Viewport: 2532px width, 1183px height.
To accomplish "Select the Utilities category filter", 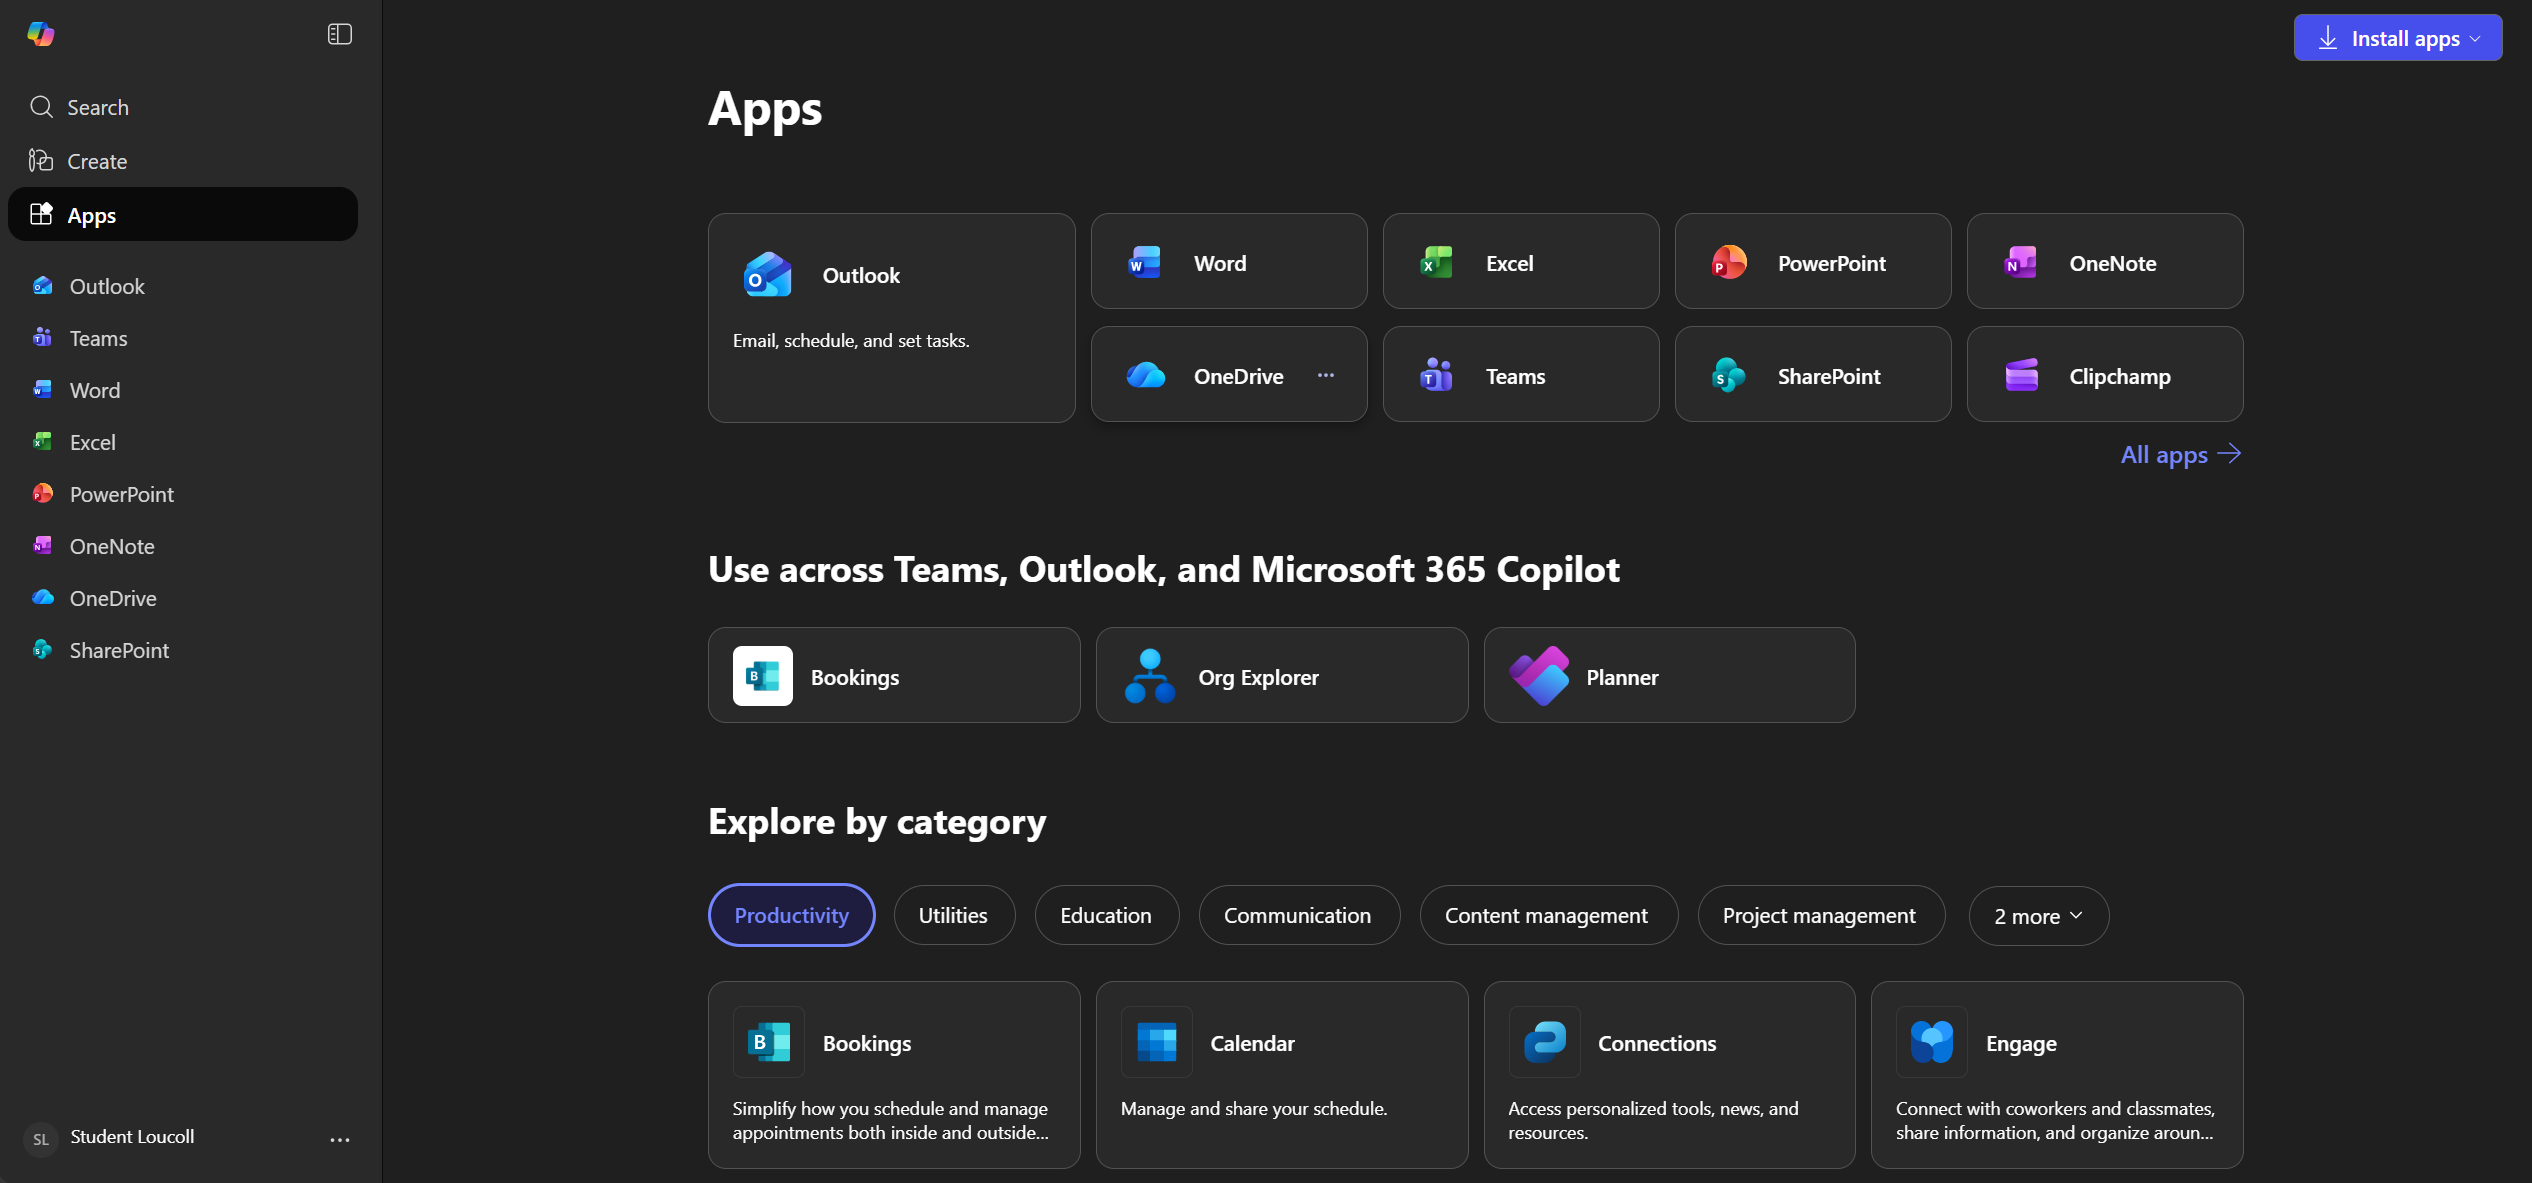I will point(954,915).
